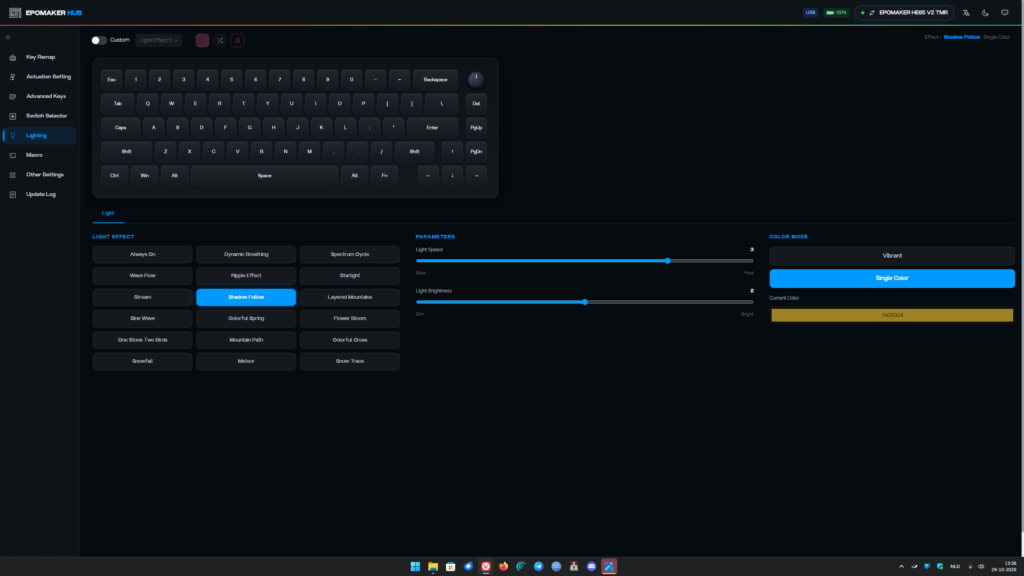Pick the Ripple Effect lighting mode
Screen dimensions: 1024x576
point(246,276)
